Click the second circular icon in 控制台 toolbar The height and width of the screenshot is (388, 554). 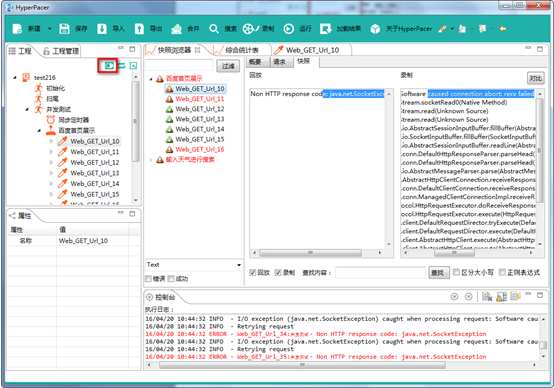click(468, 297)
